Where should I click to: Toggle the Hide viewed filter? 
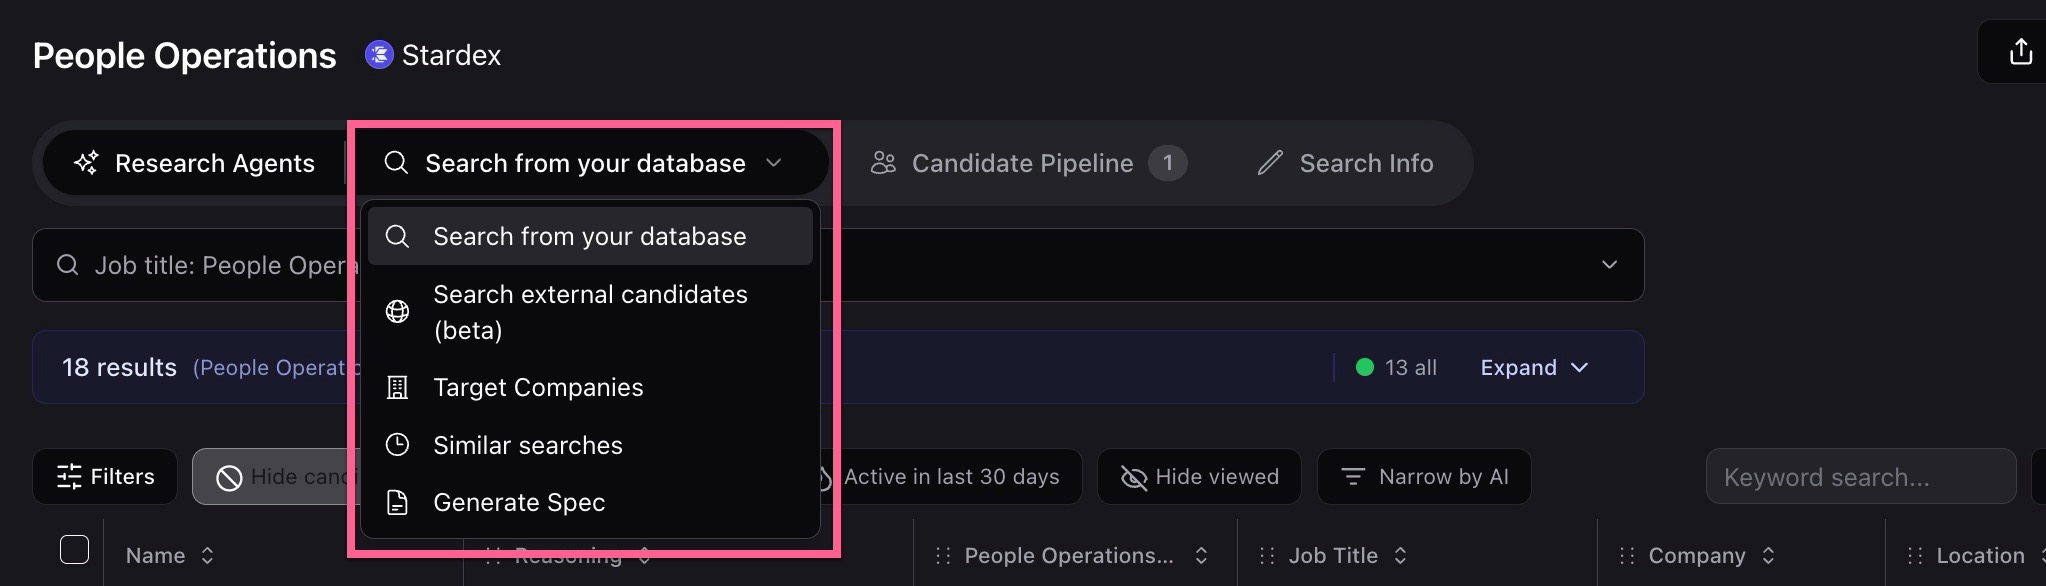tap(1199, 477)
